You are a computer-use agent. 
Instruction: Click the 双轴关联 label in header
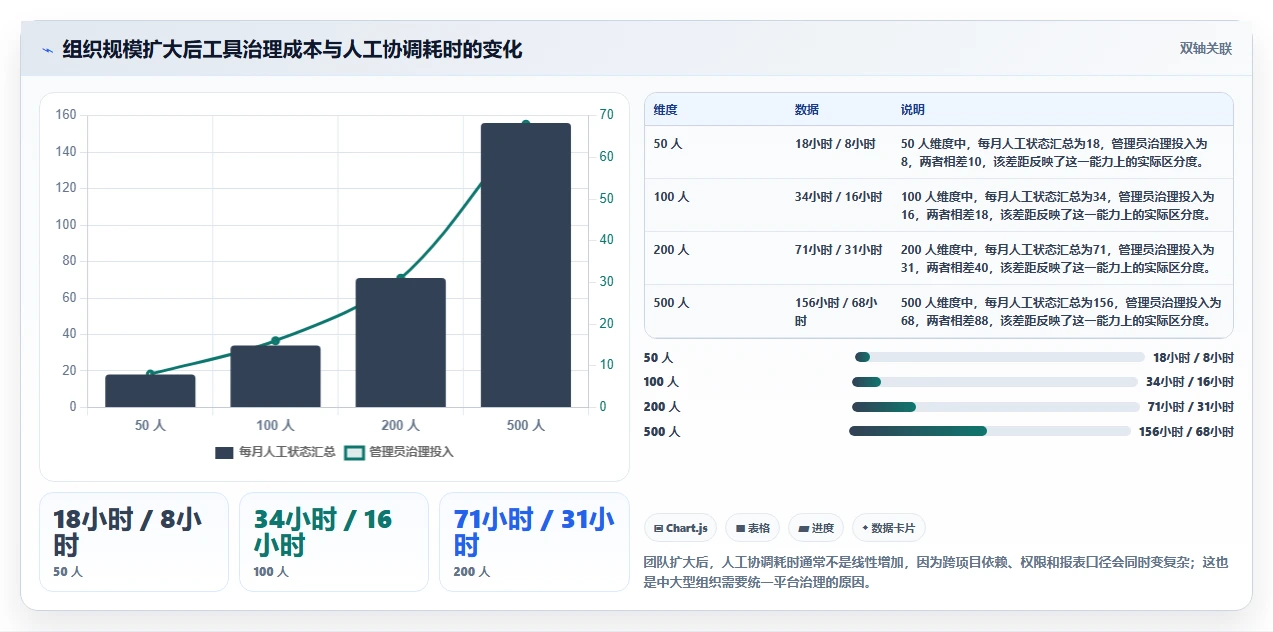[x=1205, y=49]
